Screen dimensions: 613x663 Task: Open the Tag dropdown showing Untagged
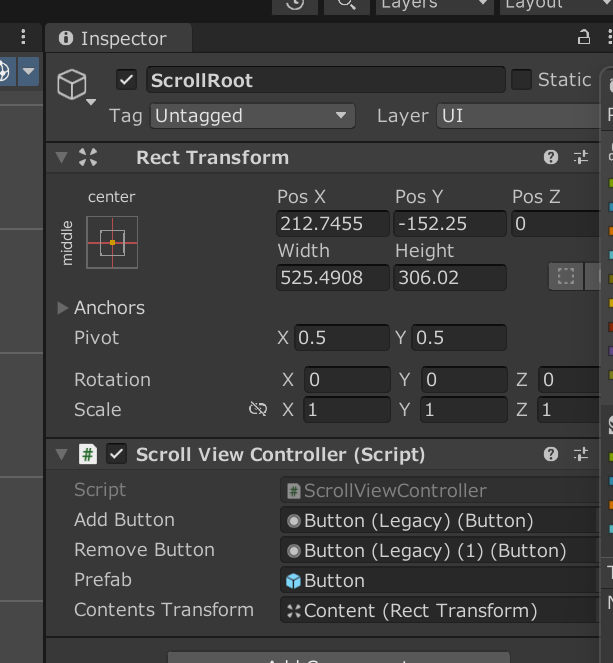click(252, 116)
